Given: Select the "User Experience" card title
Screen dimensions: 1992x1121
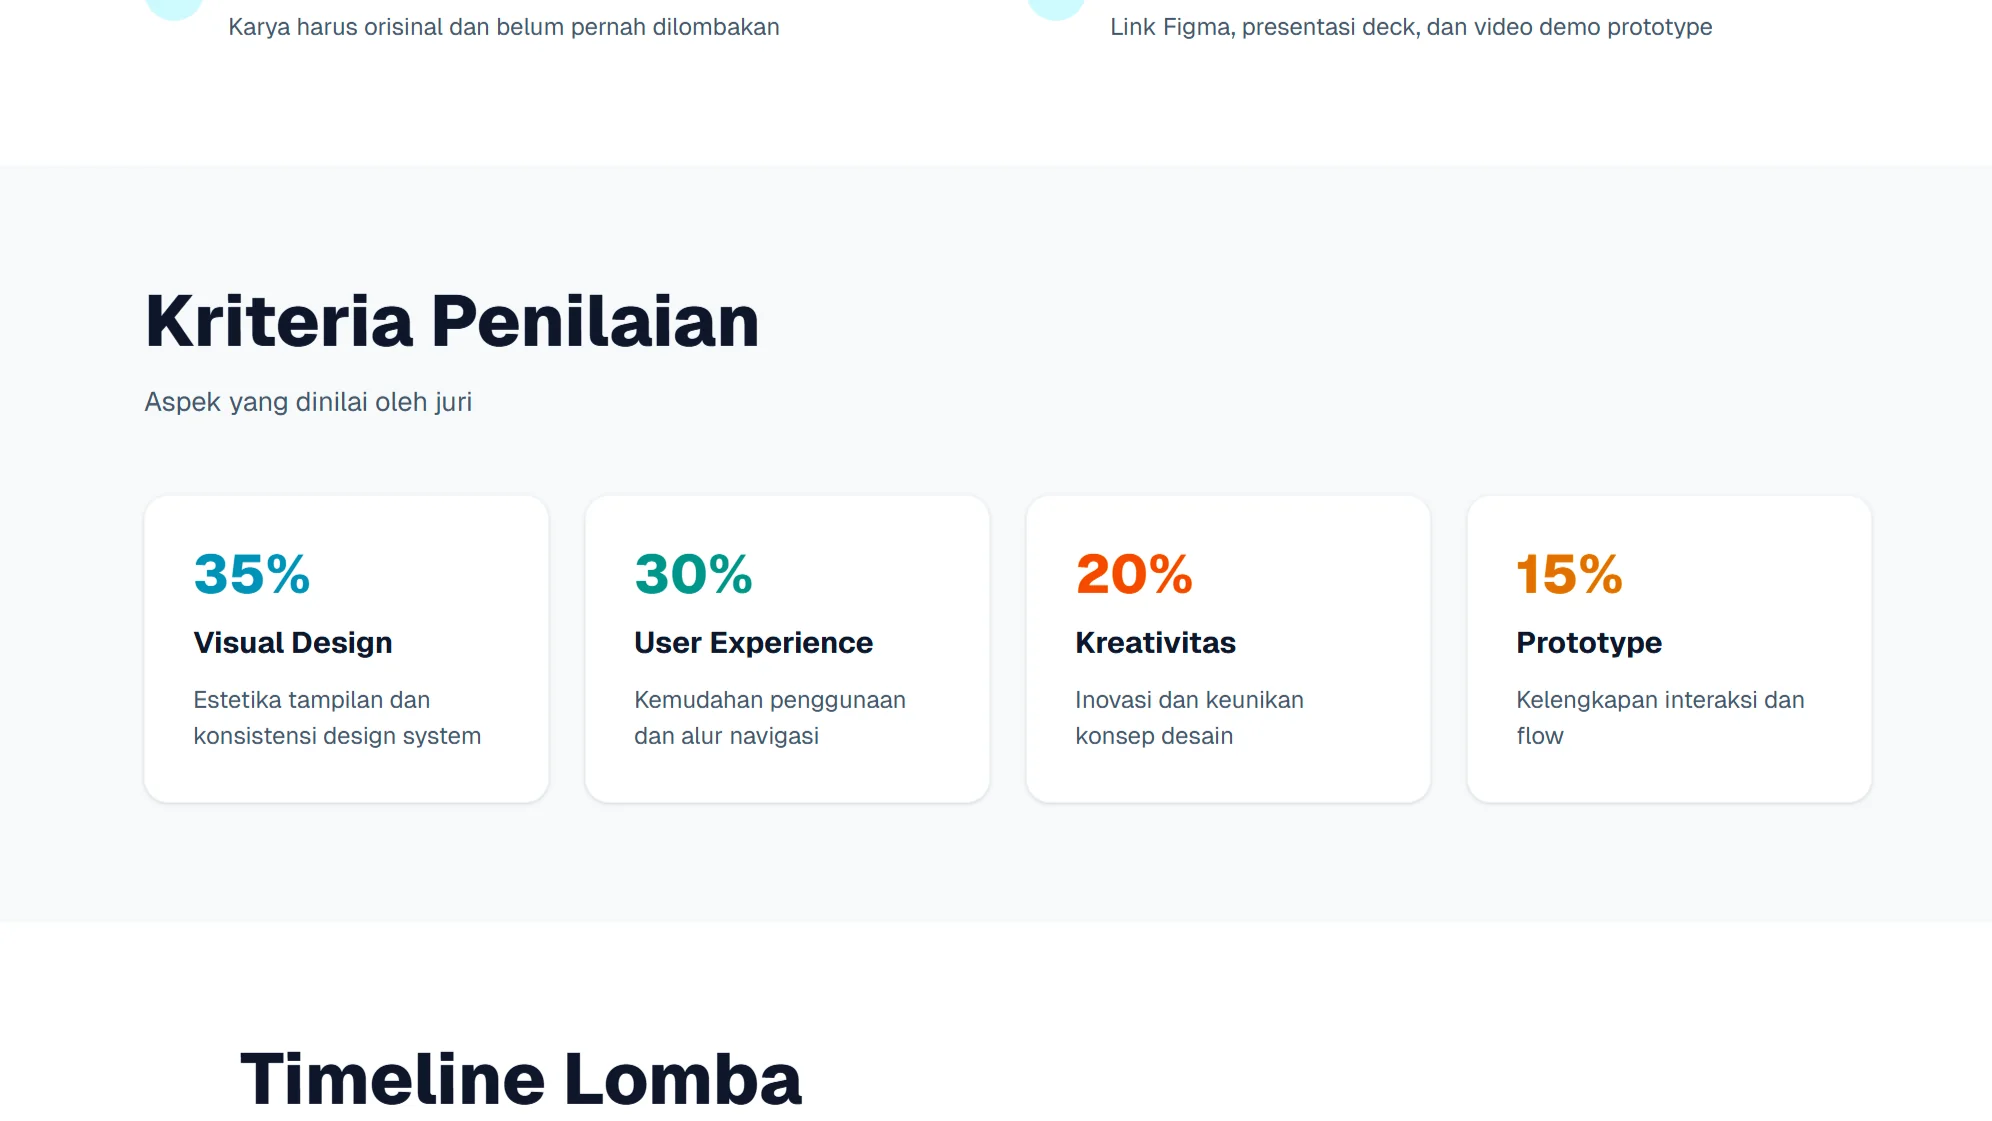Looking at the screenshot, I should 753,642.
